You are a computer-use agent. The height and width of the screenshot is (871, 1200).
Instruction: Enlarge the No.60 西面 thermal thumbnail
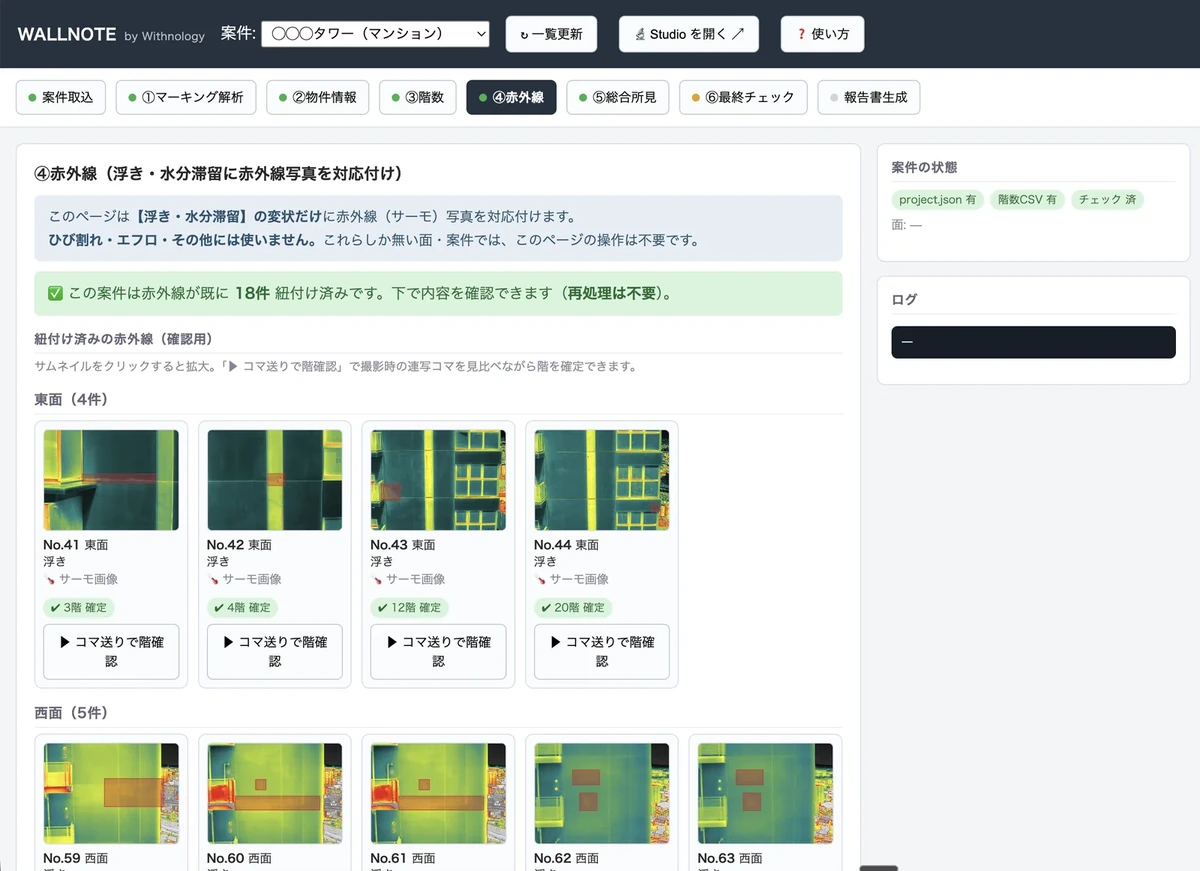point(275,793)
